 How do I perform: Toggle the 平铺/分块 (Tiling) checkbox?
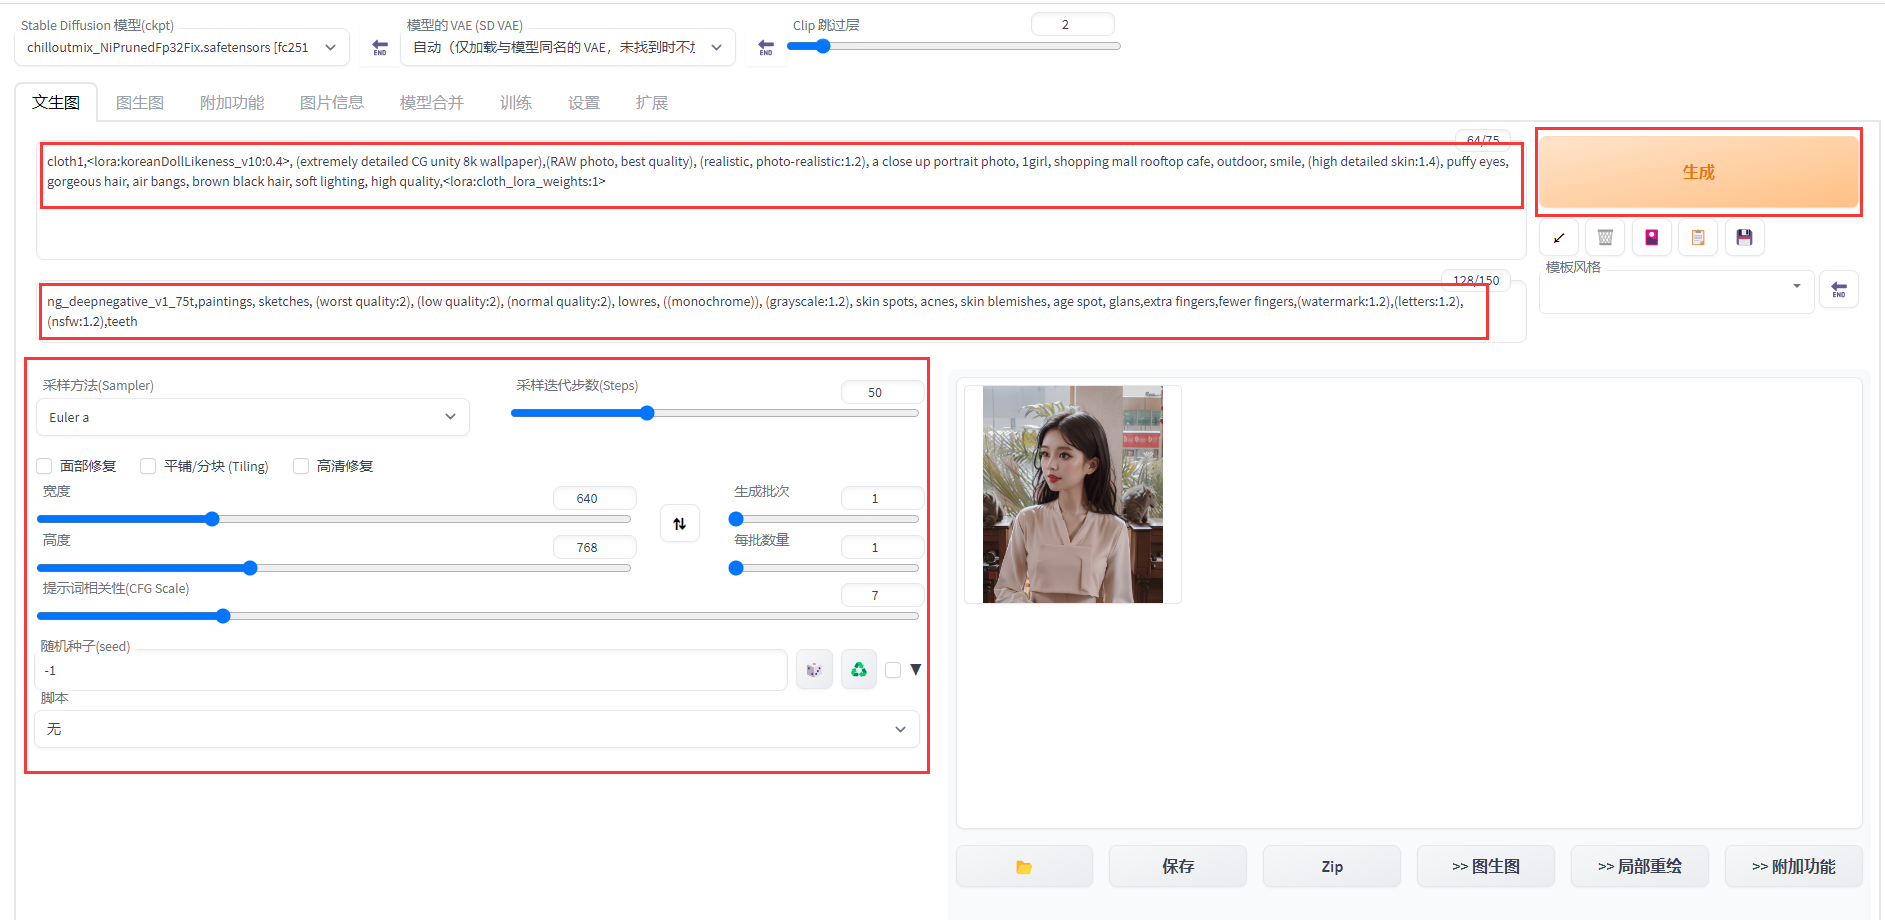[x=148, y=466]
